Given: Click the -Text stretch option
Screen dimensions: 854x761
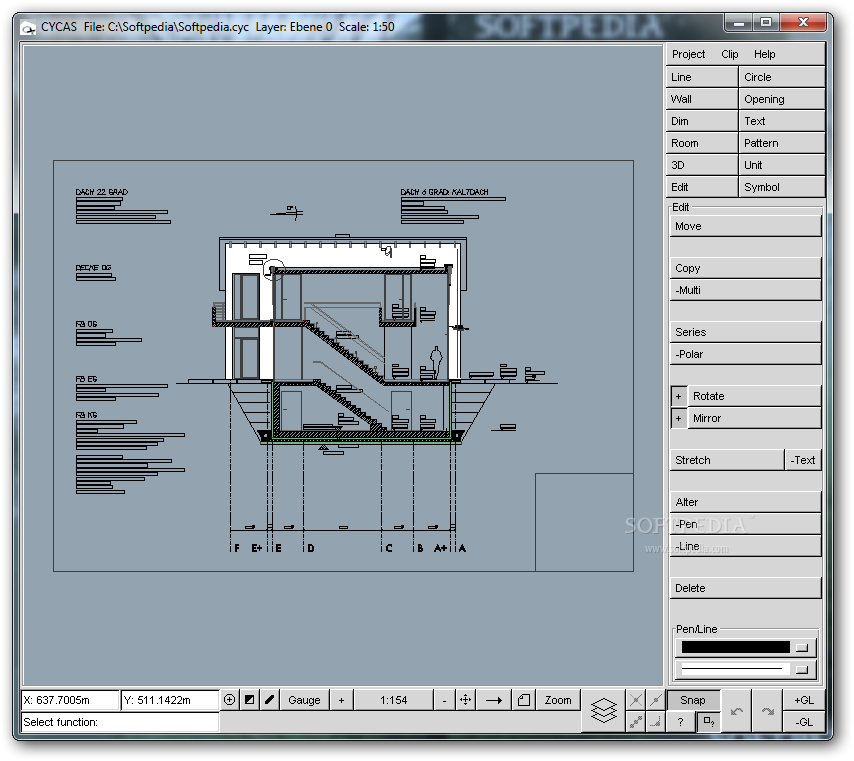Looking at the screenshot, I should coord(803,460).
